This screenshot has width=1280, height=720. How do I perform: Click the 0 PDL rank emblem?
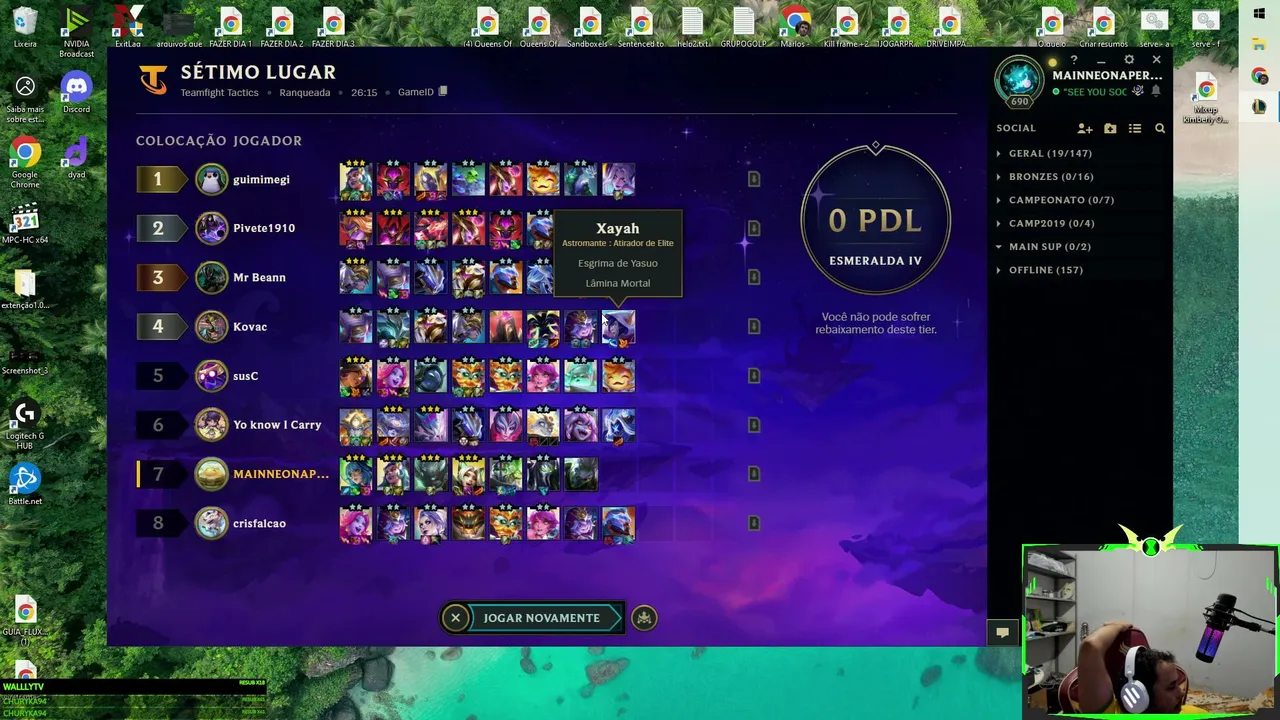point(875,220)
